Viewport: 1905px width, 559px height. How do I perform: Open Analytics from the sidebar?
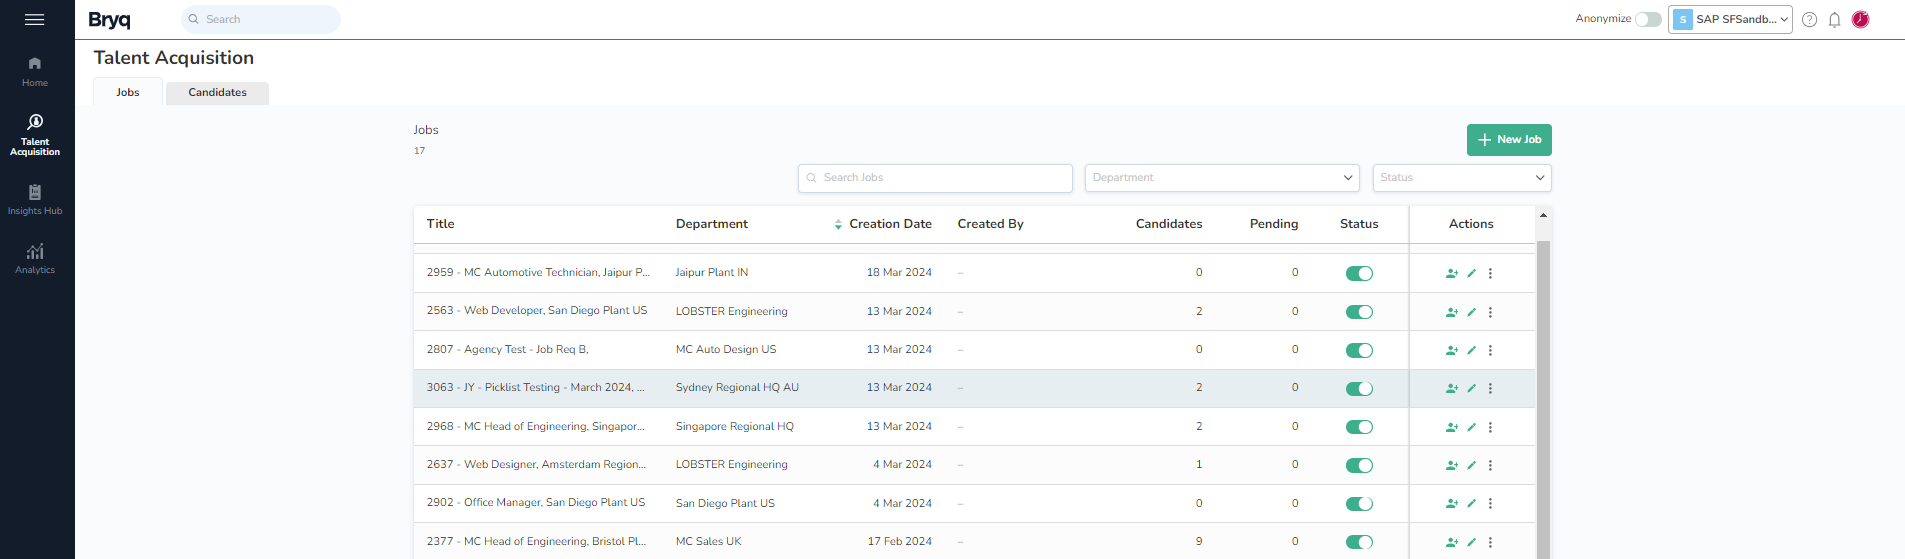(x=35, y=258)
